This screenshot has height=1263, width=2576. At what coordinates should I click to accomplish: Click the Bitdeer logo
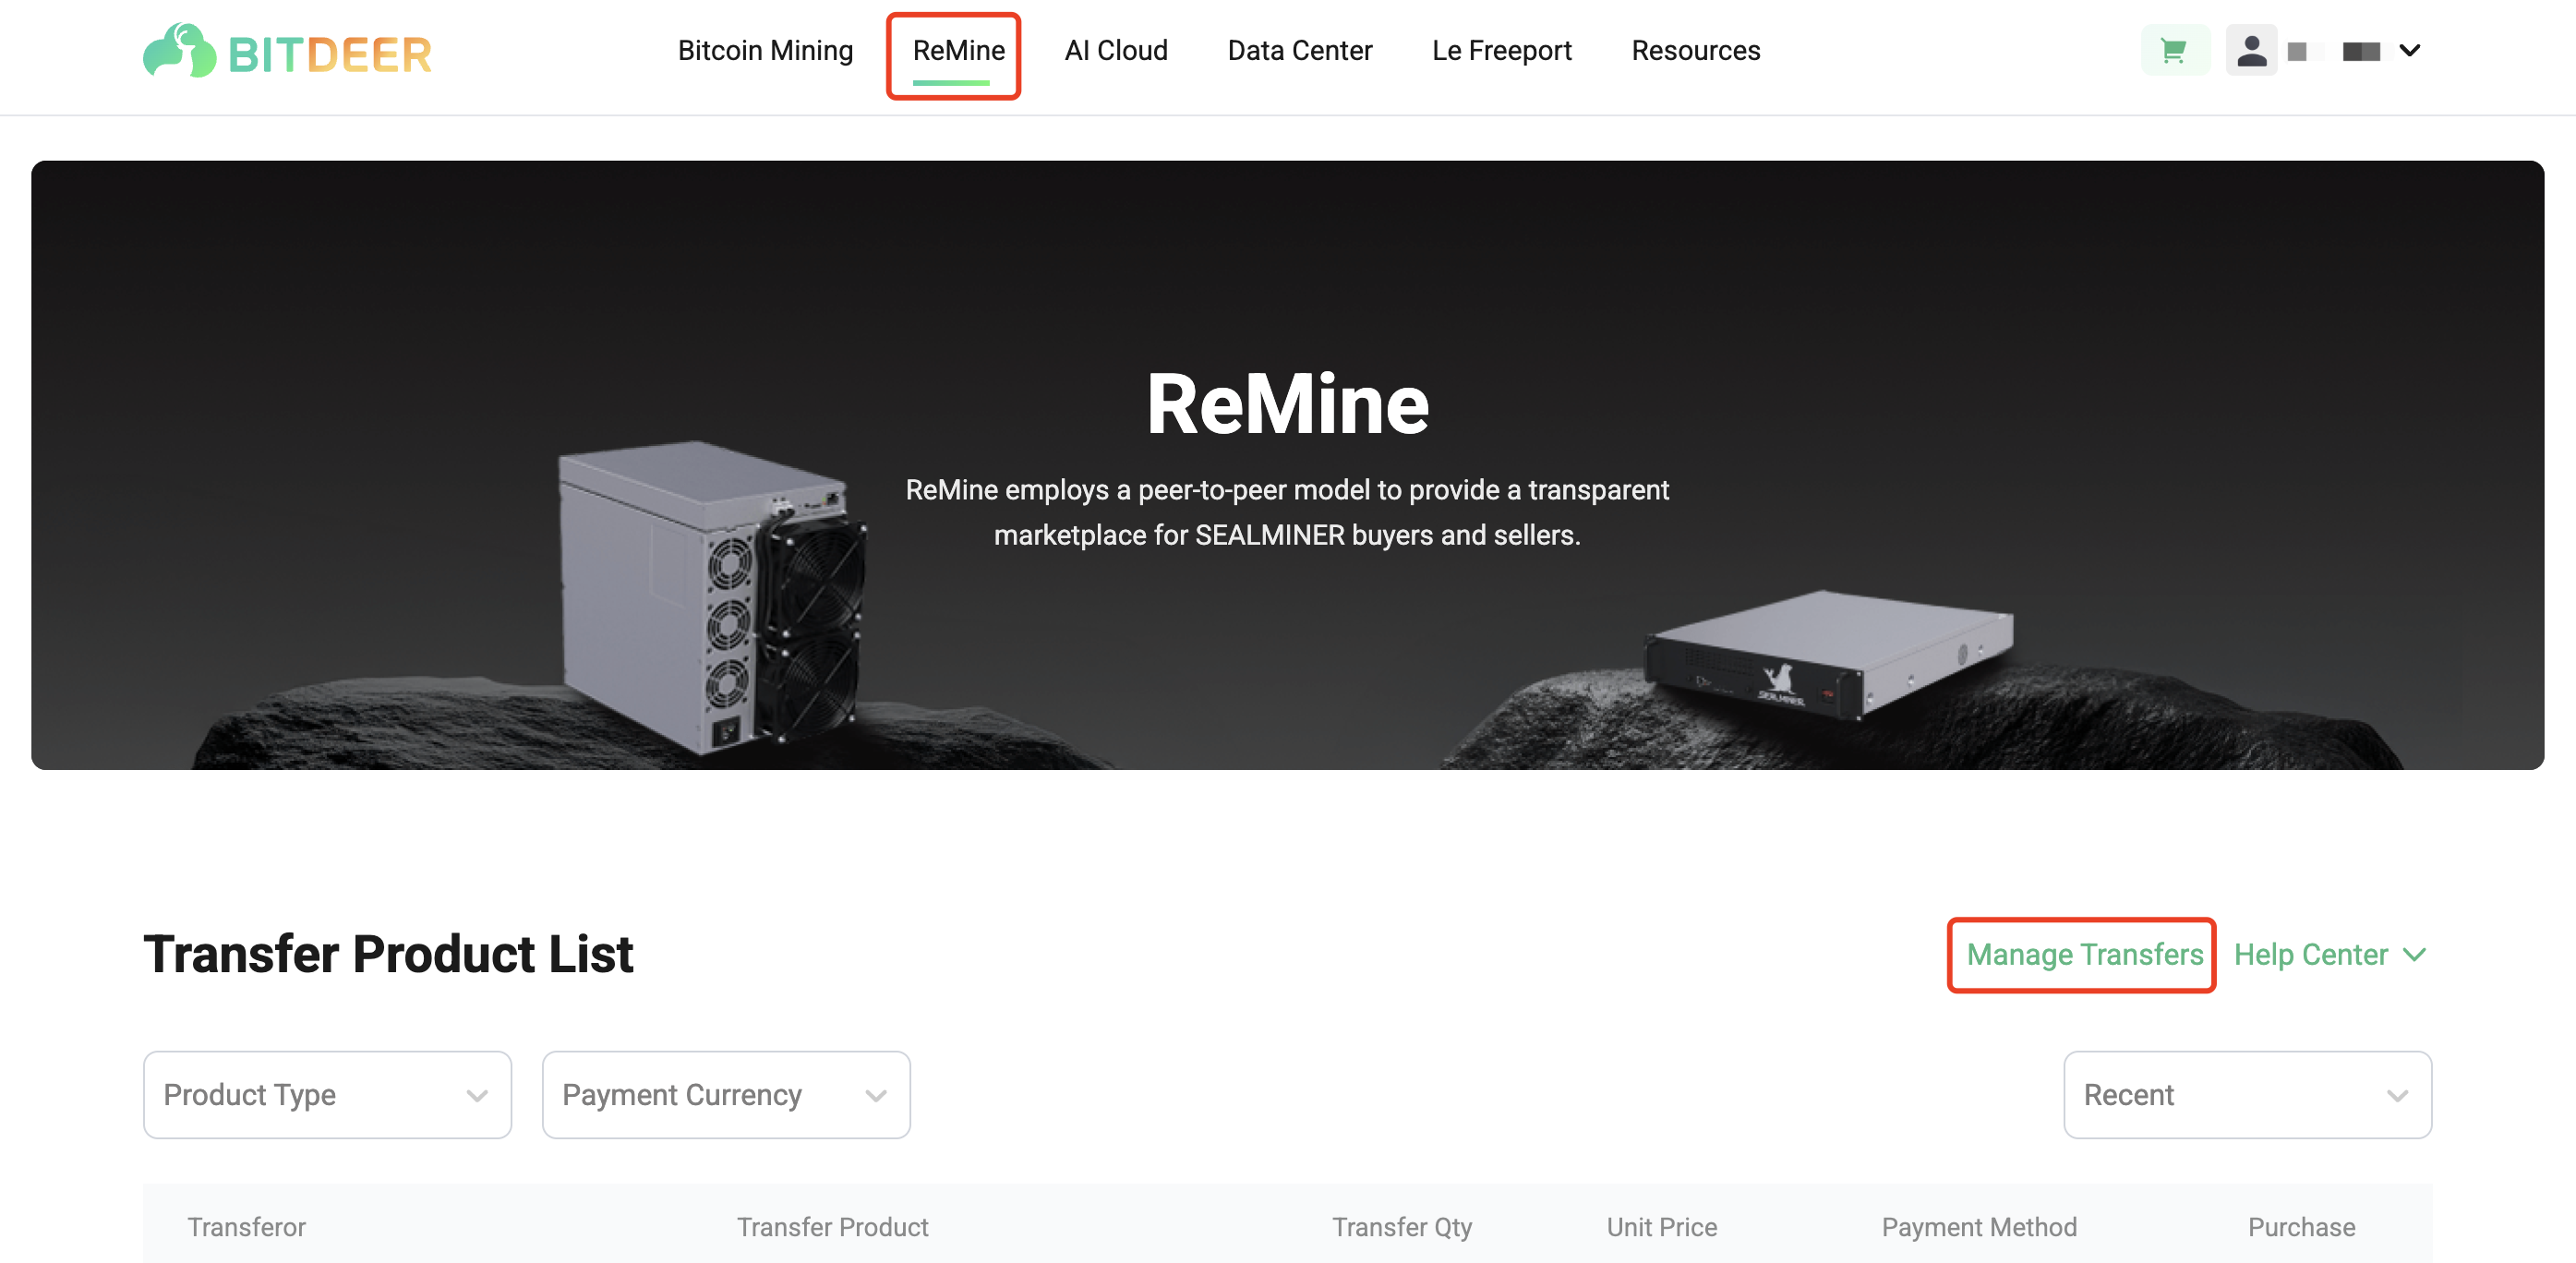(x=287, y=52)
